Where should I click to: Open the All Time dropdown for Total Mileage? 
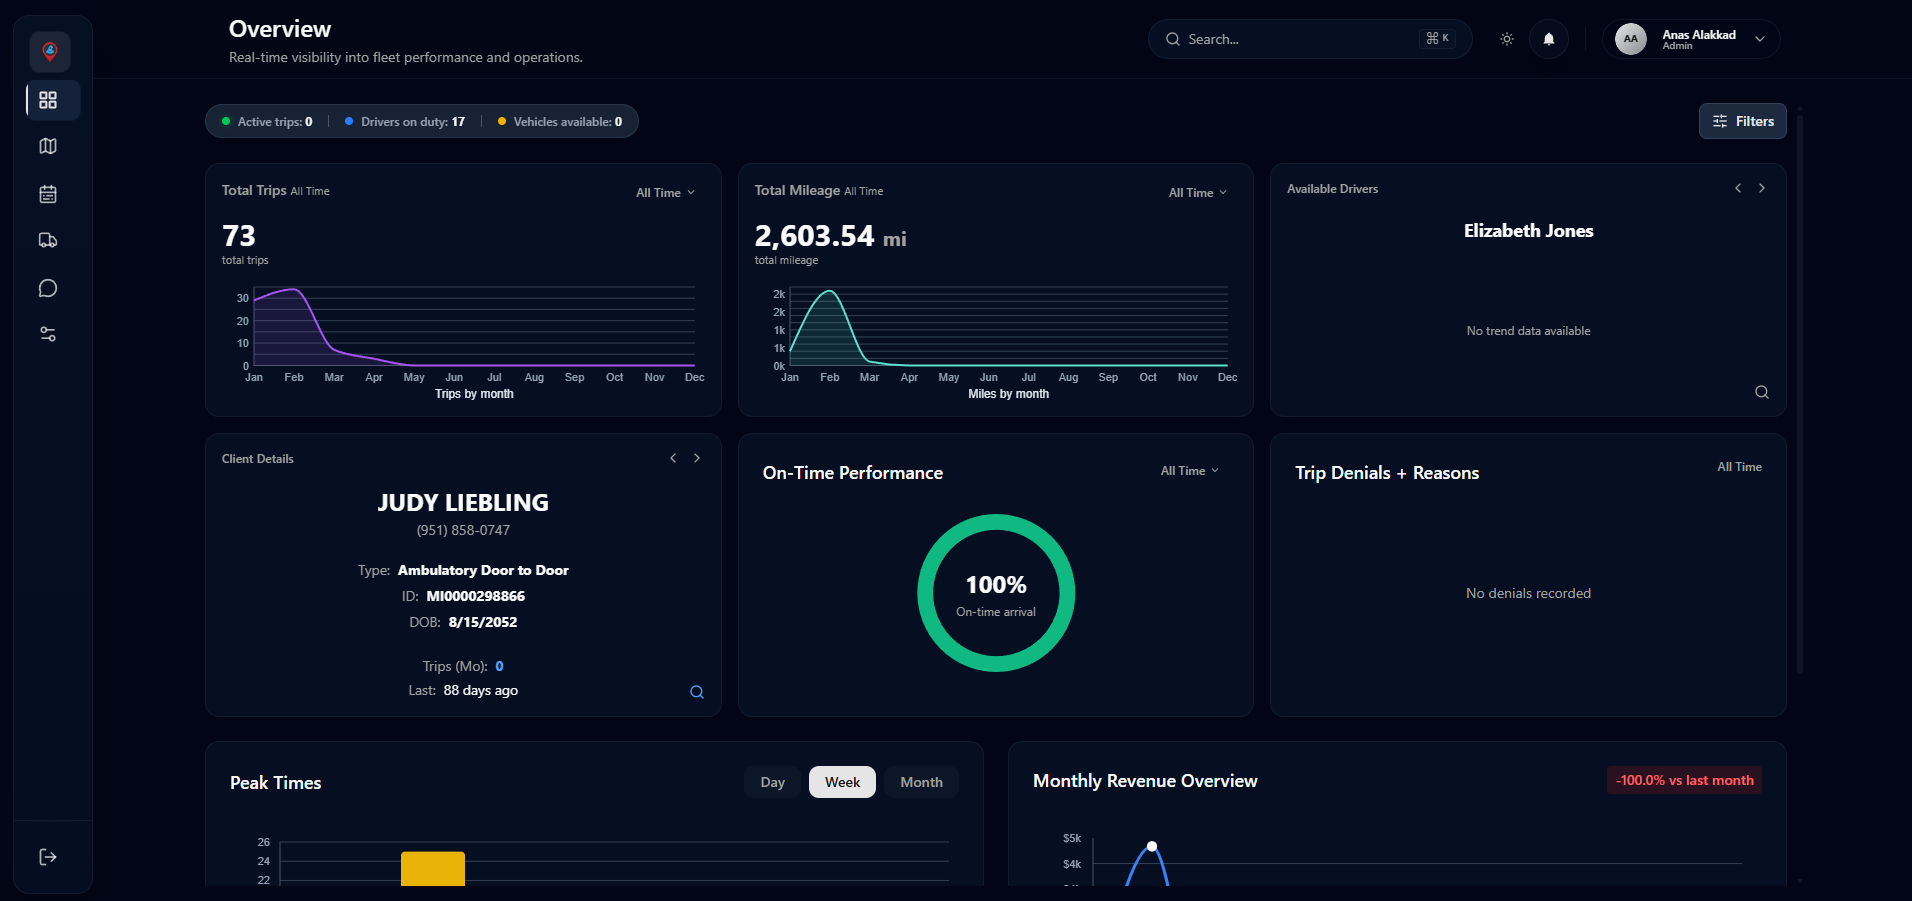(x=1197, y=192)
